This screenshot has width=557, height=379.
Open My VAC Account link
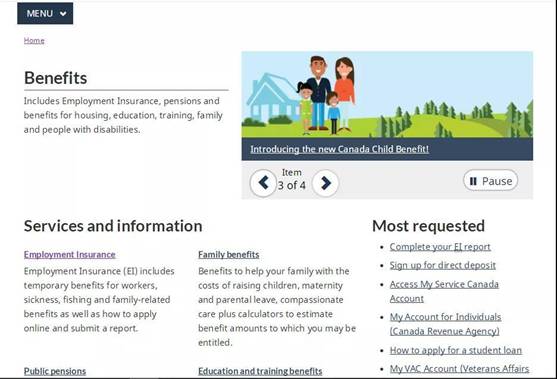[459, 369]
